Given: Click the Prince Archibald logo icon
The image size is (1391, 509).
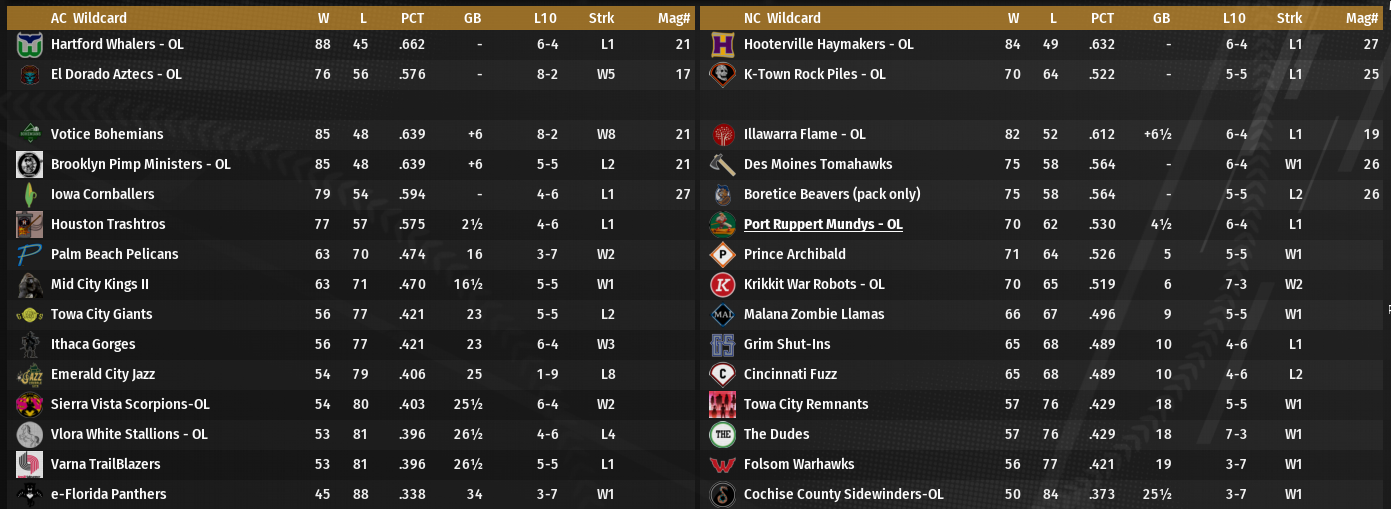Looking at the screenshot, I should [x=722, y=255].
